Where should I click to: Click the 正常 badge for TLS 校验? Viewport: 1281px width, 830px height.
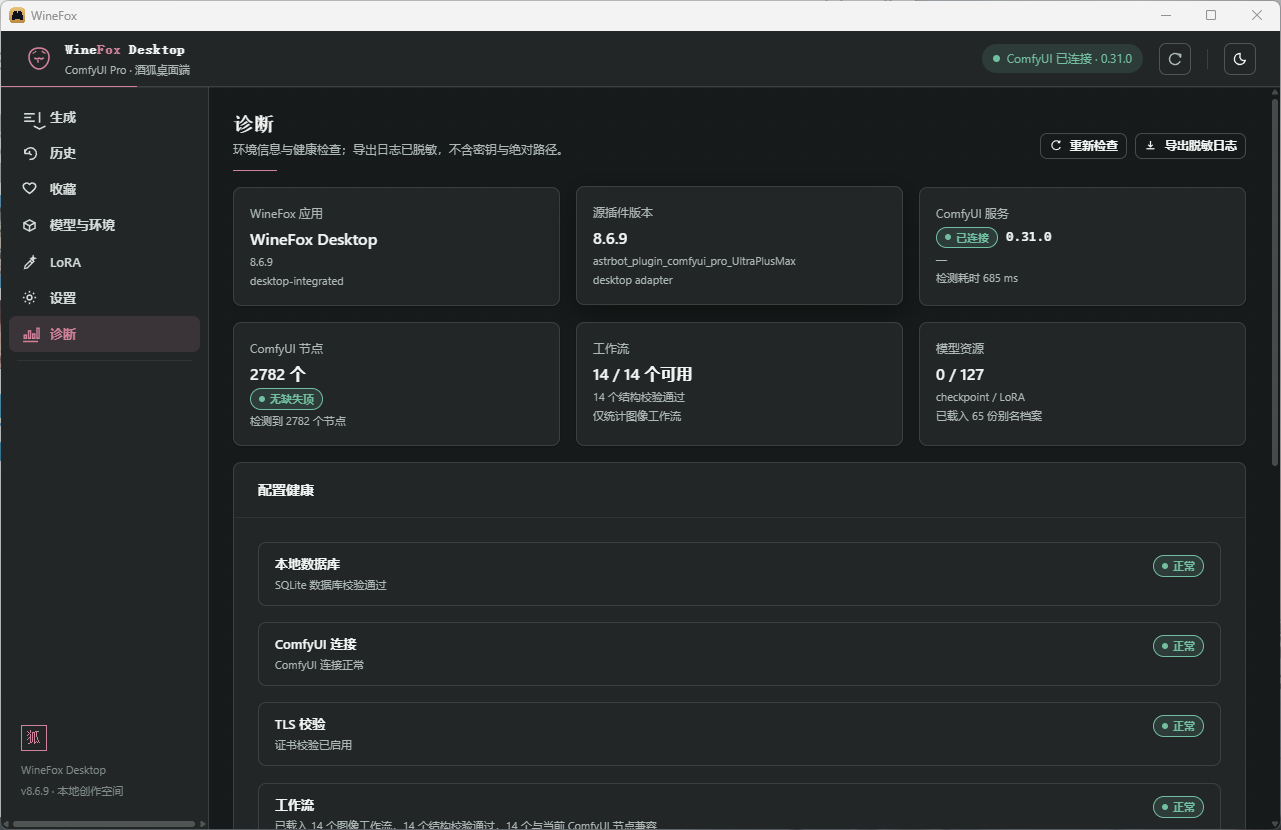[x=1178, y=726]
